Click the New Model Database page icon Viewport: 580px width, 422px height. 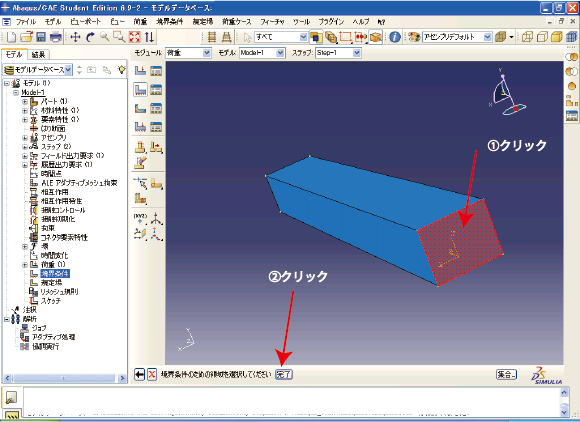pyautogui.click(x=11, y=37)
